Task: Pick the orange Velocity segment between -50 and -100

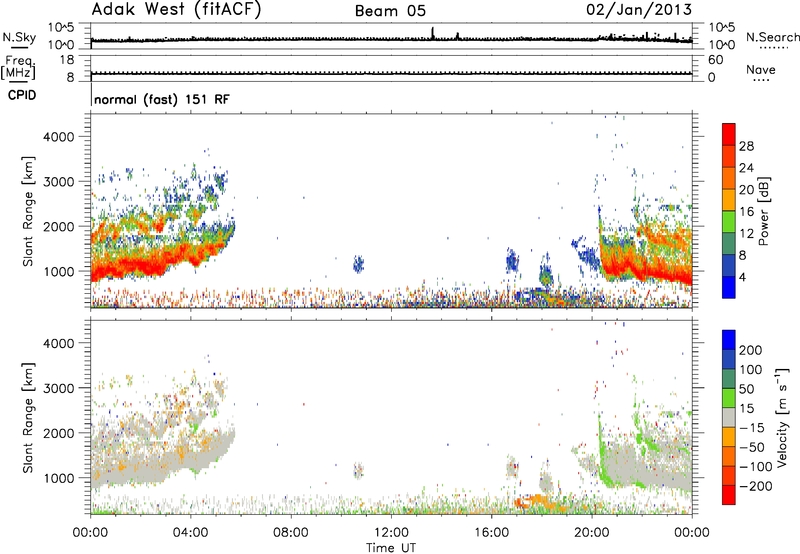Action: pos(729,456)
